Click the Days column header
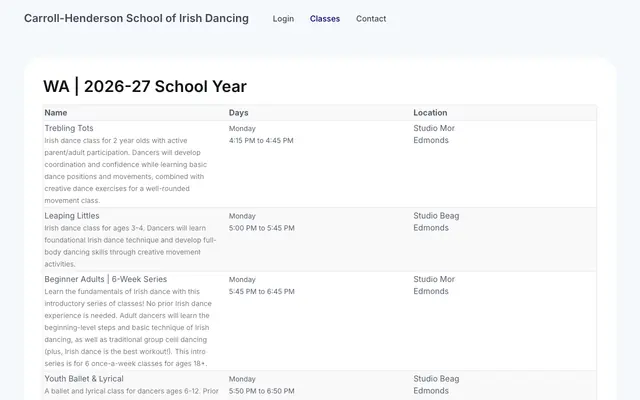The width and height of the screenshot is (640, 400). click(238, 113)
